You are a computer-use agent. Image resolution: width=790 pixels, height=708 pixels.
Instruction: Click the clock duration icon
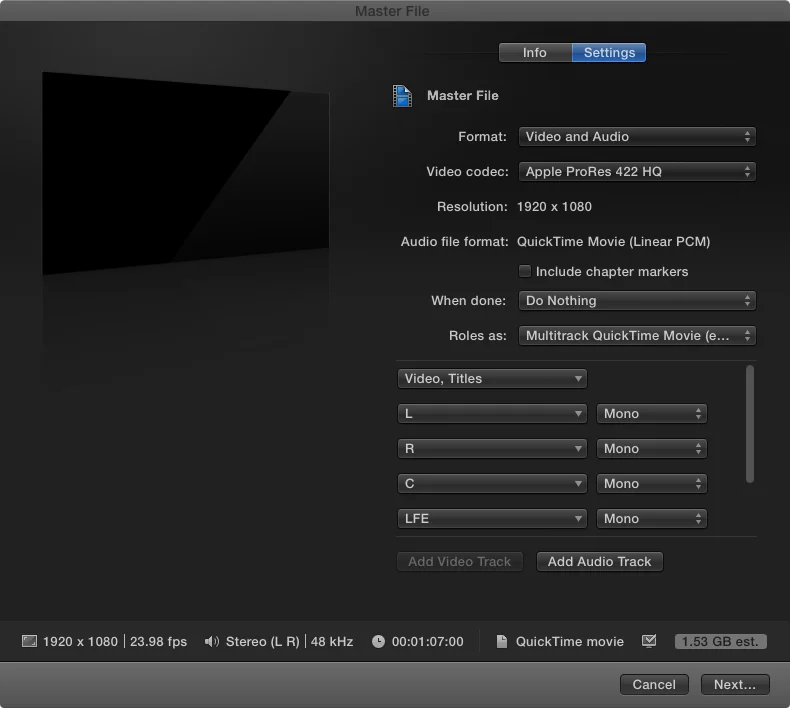[378, 641]
